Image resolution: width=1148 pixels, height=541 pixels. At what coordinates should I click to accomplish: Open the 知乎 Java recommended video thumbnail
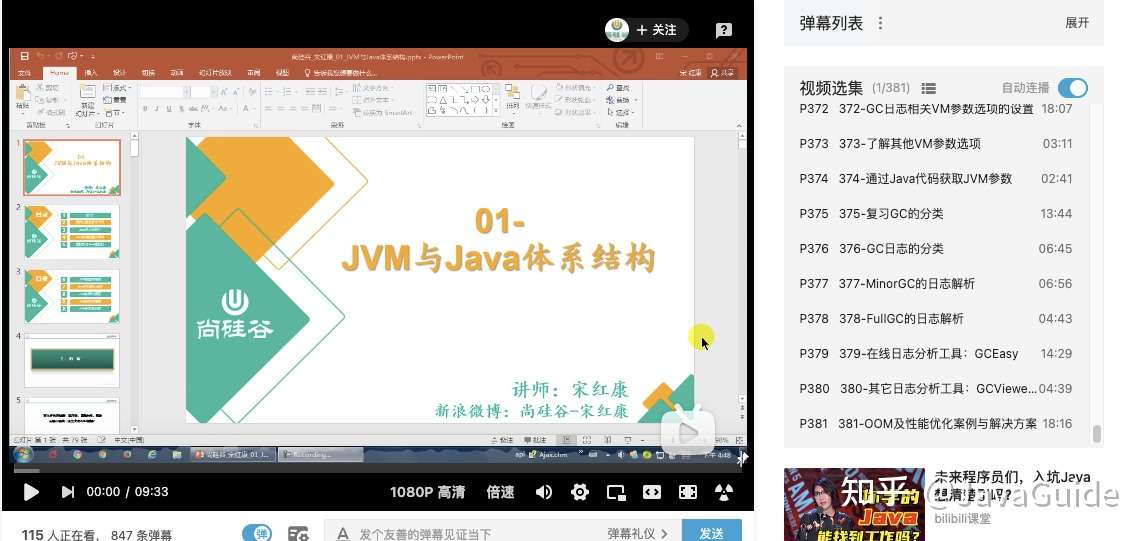coord(854,505)
